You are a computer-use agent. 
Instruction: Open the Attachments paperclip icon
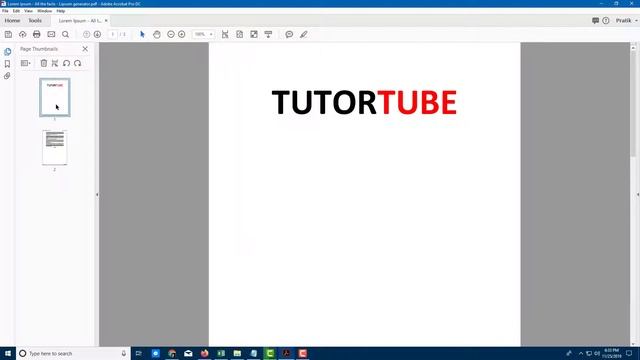(x=7, y=76)
